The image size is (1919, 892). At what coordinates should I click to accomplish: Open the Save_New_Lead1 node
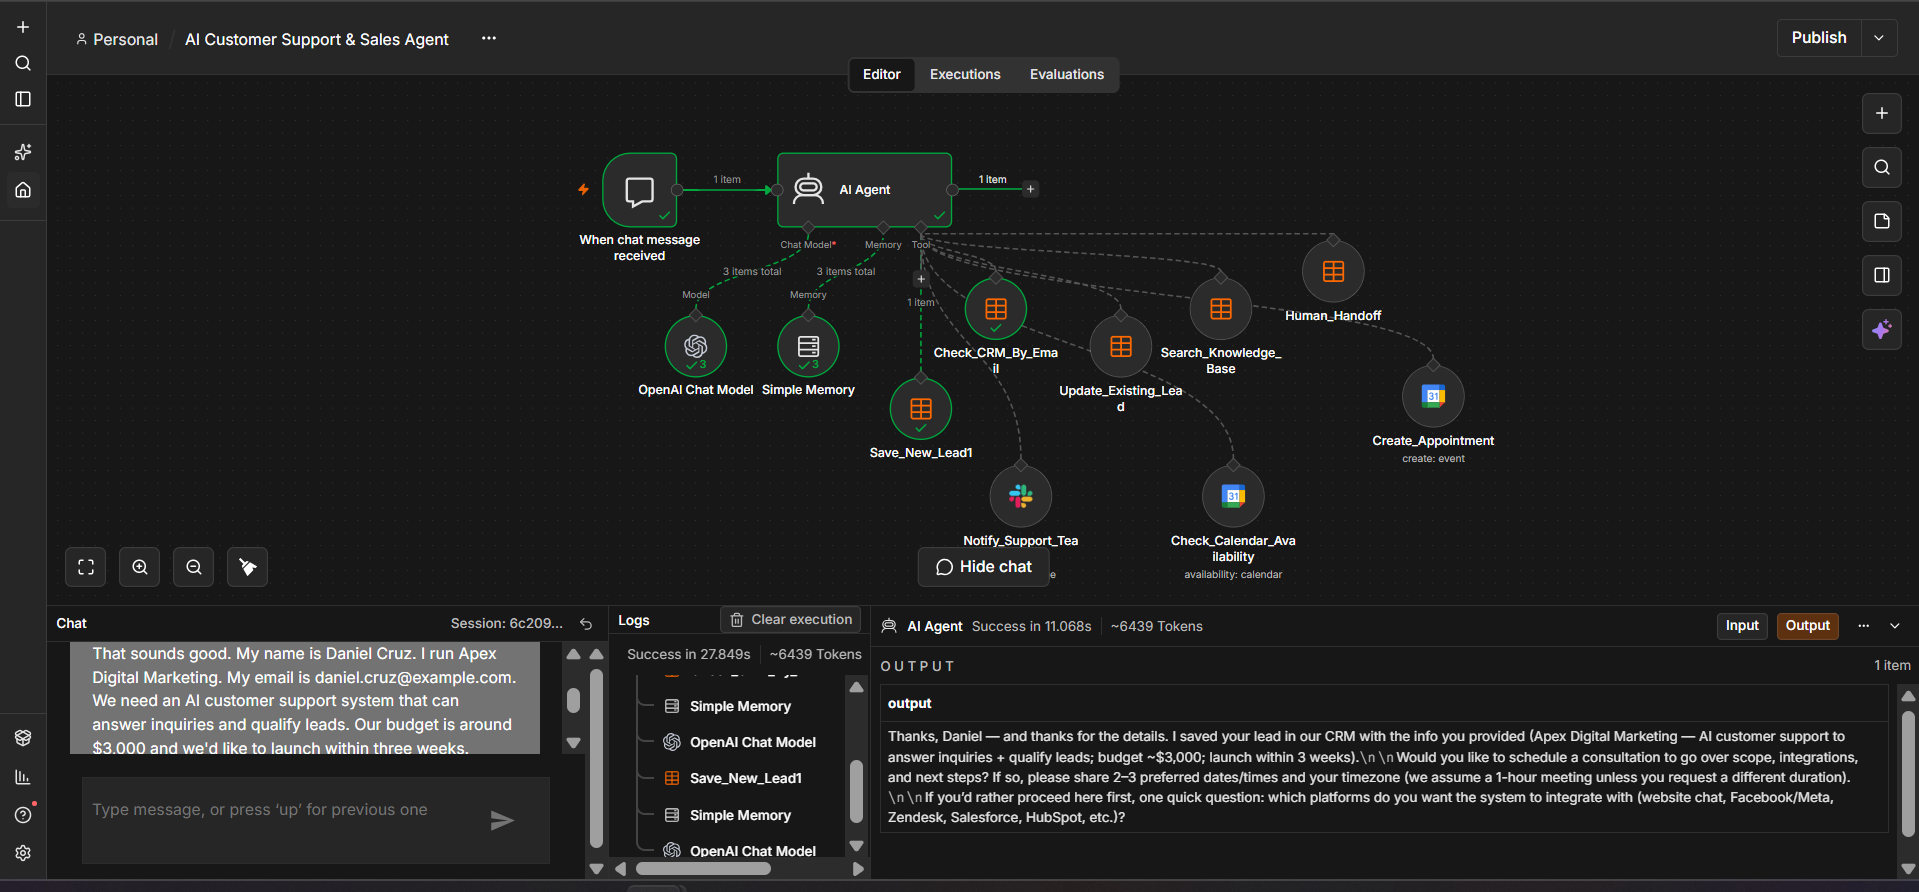pos(921,409)
